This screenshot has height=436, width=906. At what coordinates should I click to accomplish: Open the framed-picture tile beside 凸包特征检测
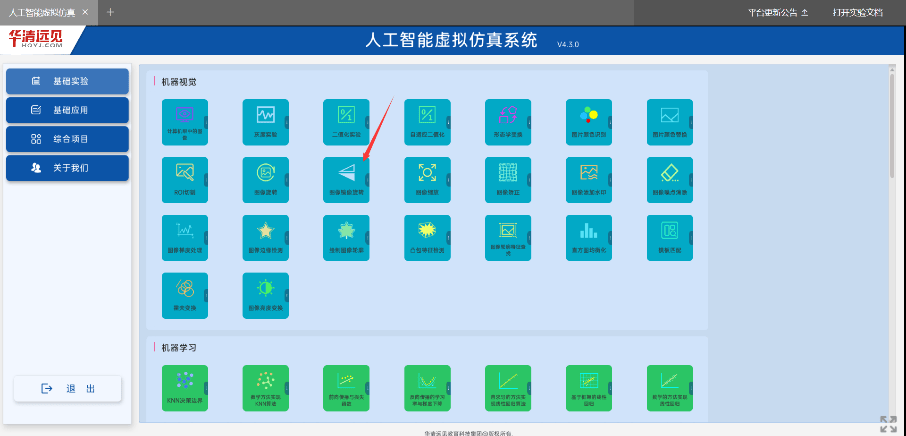click(x=508, y=238)
